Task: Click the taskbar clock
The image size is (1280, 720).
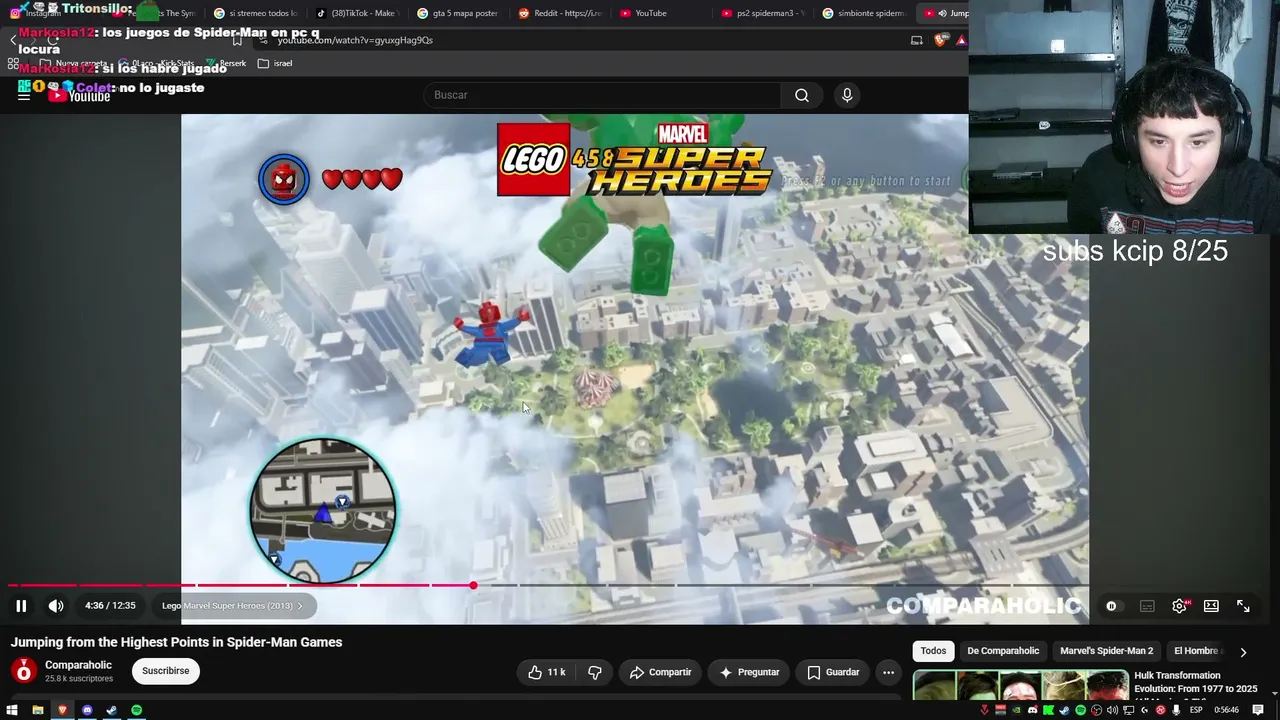Action: click(x=1226, y=710)
